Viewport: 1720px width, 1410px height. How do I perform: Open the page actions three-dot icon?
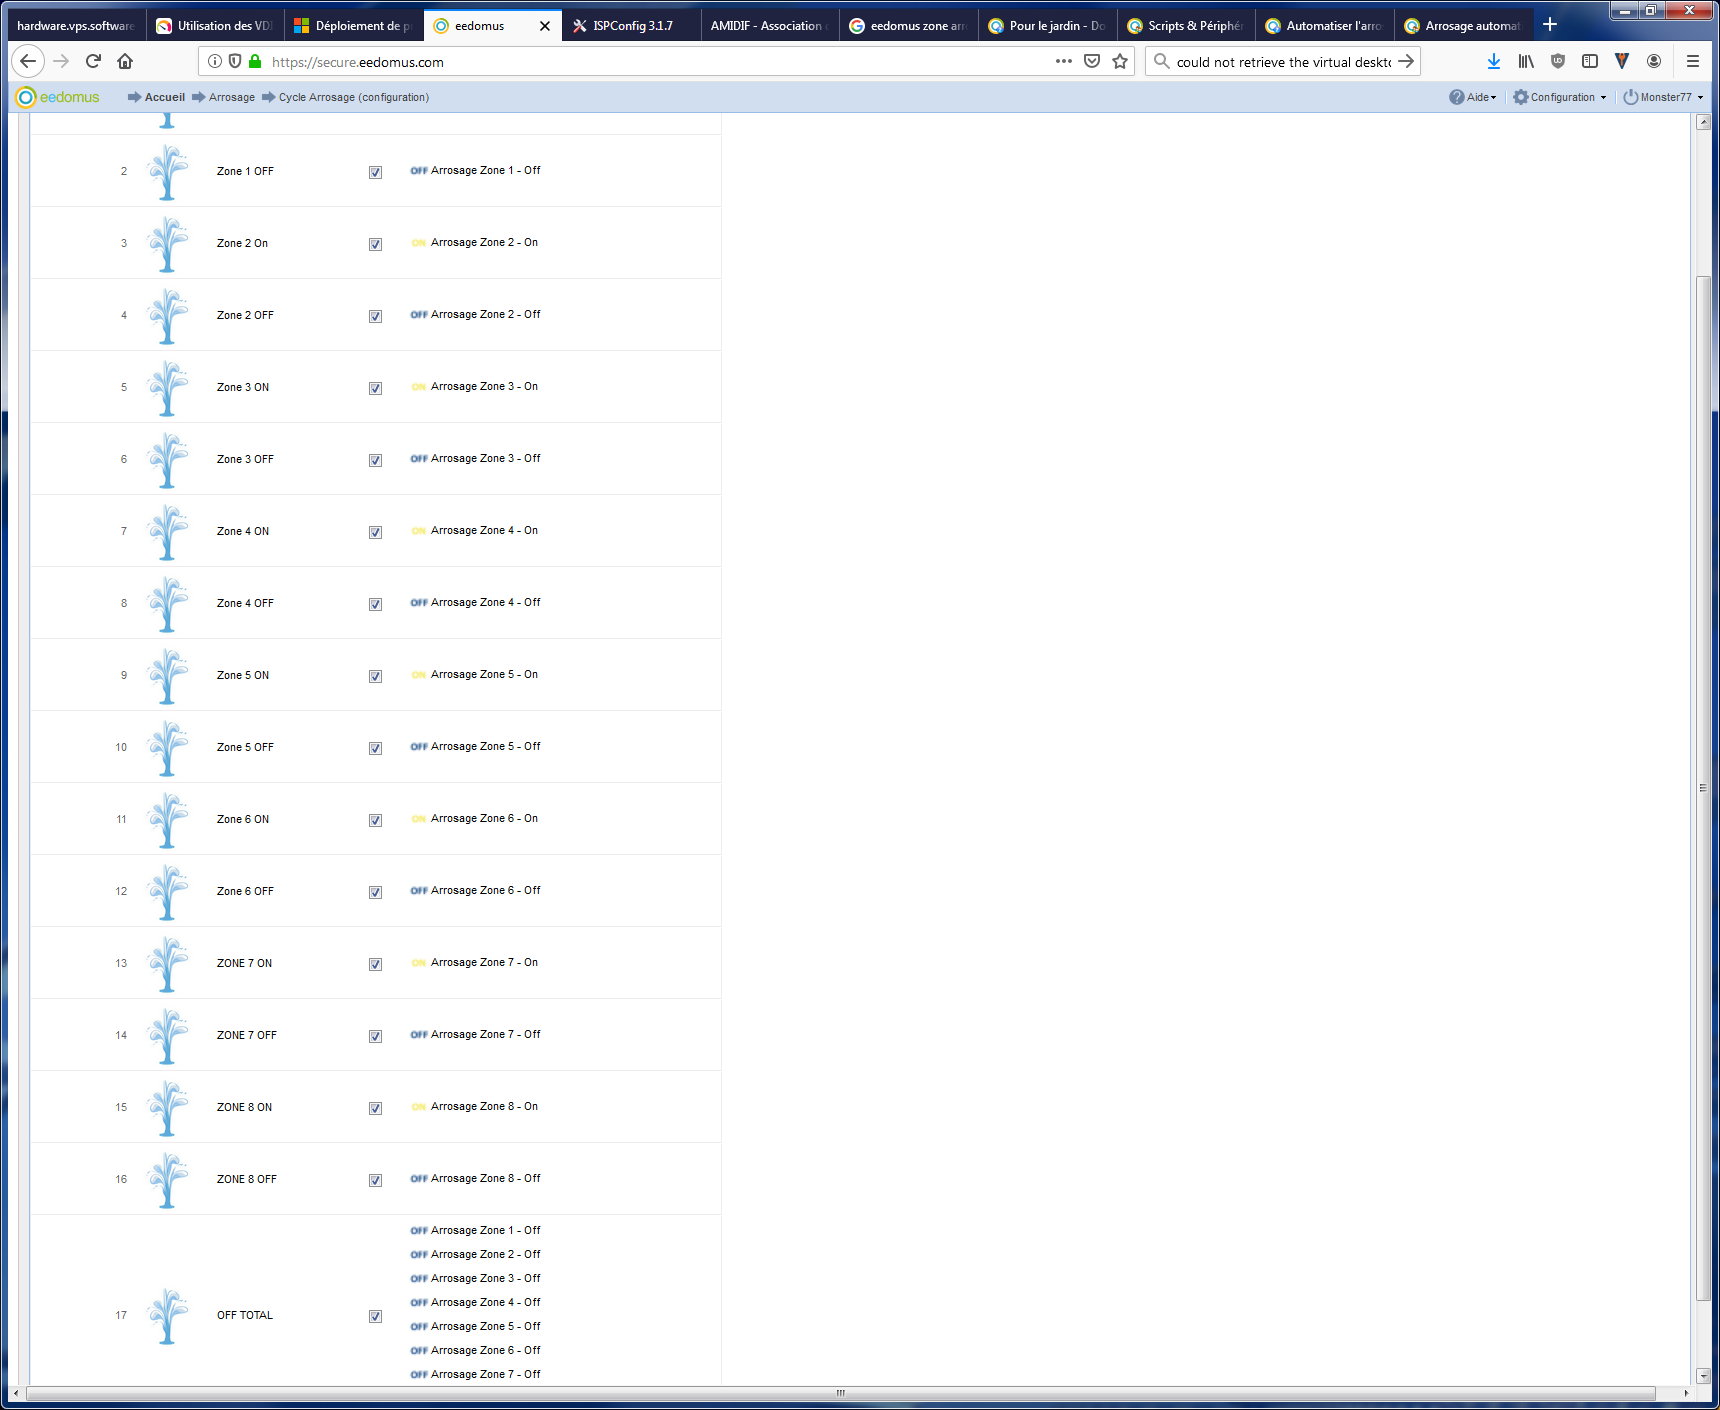(1064, 61)
